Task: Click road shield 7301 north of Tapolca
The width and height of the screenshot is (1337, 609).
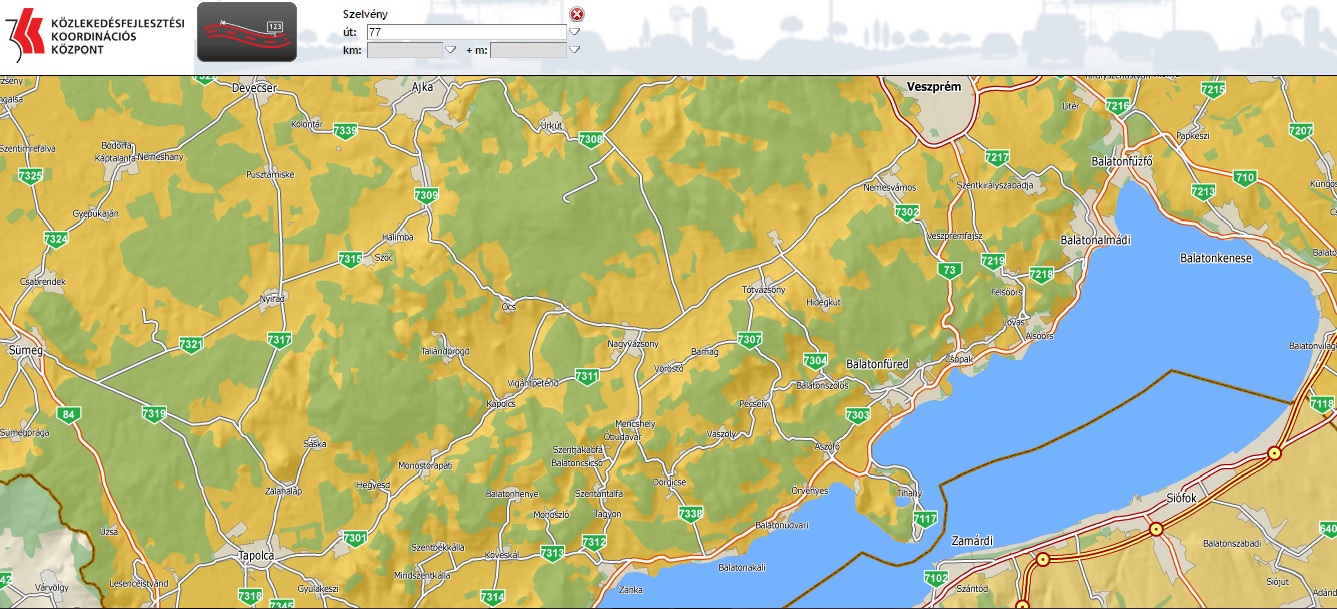Action: click(x=355, y=539)
